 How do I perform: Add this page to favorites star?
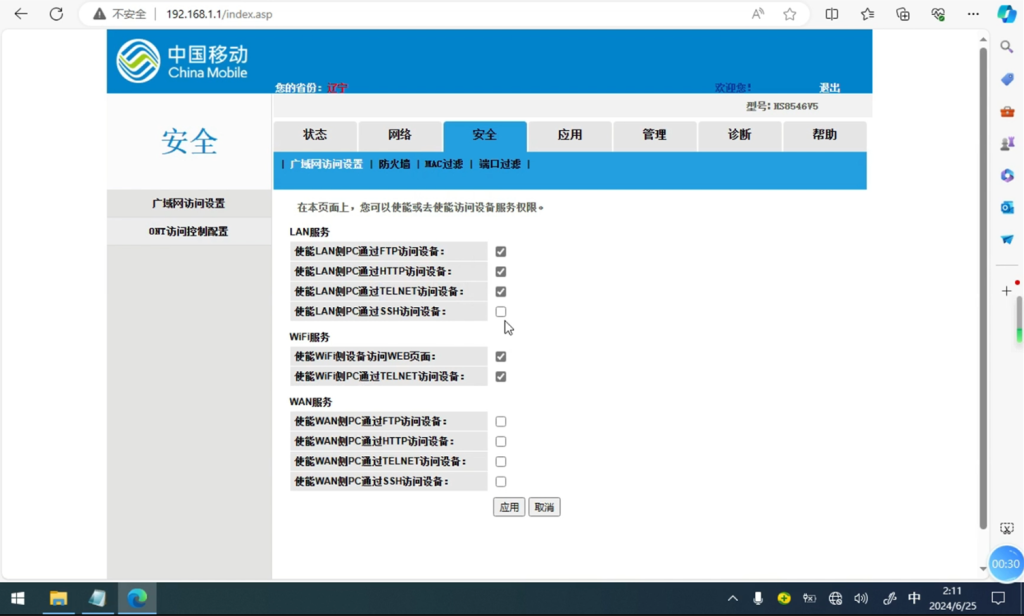[790, 14]
